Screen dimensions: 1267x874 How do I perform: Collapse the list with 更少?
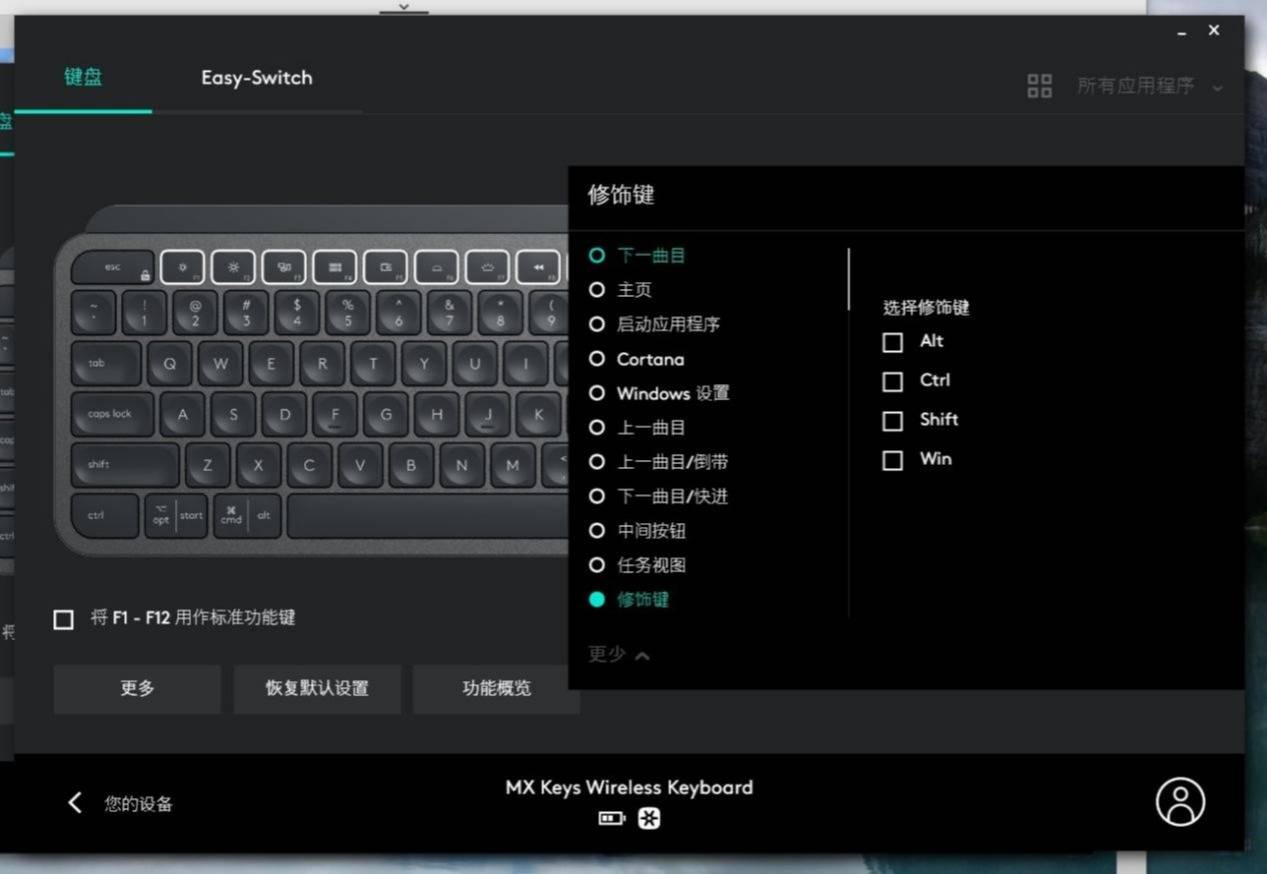coord(619,655)
